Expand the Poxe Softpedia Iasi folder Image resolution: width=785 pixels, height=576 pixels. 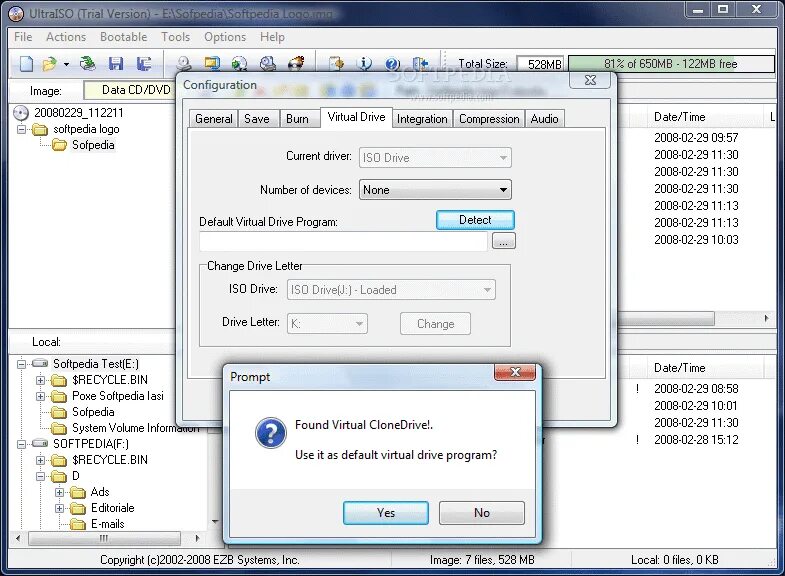41,396
